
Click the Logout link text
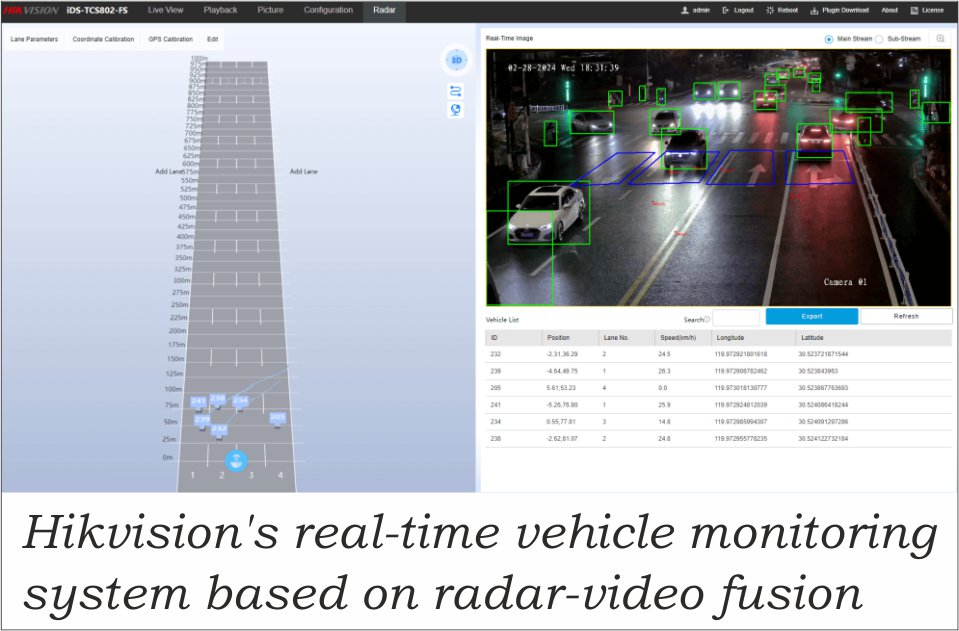coord(744,10)
